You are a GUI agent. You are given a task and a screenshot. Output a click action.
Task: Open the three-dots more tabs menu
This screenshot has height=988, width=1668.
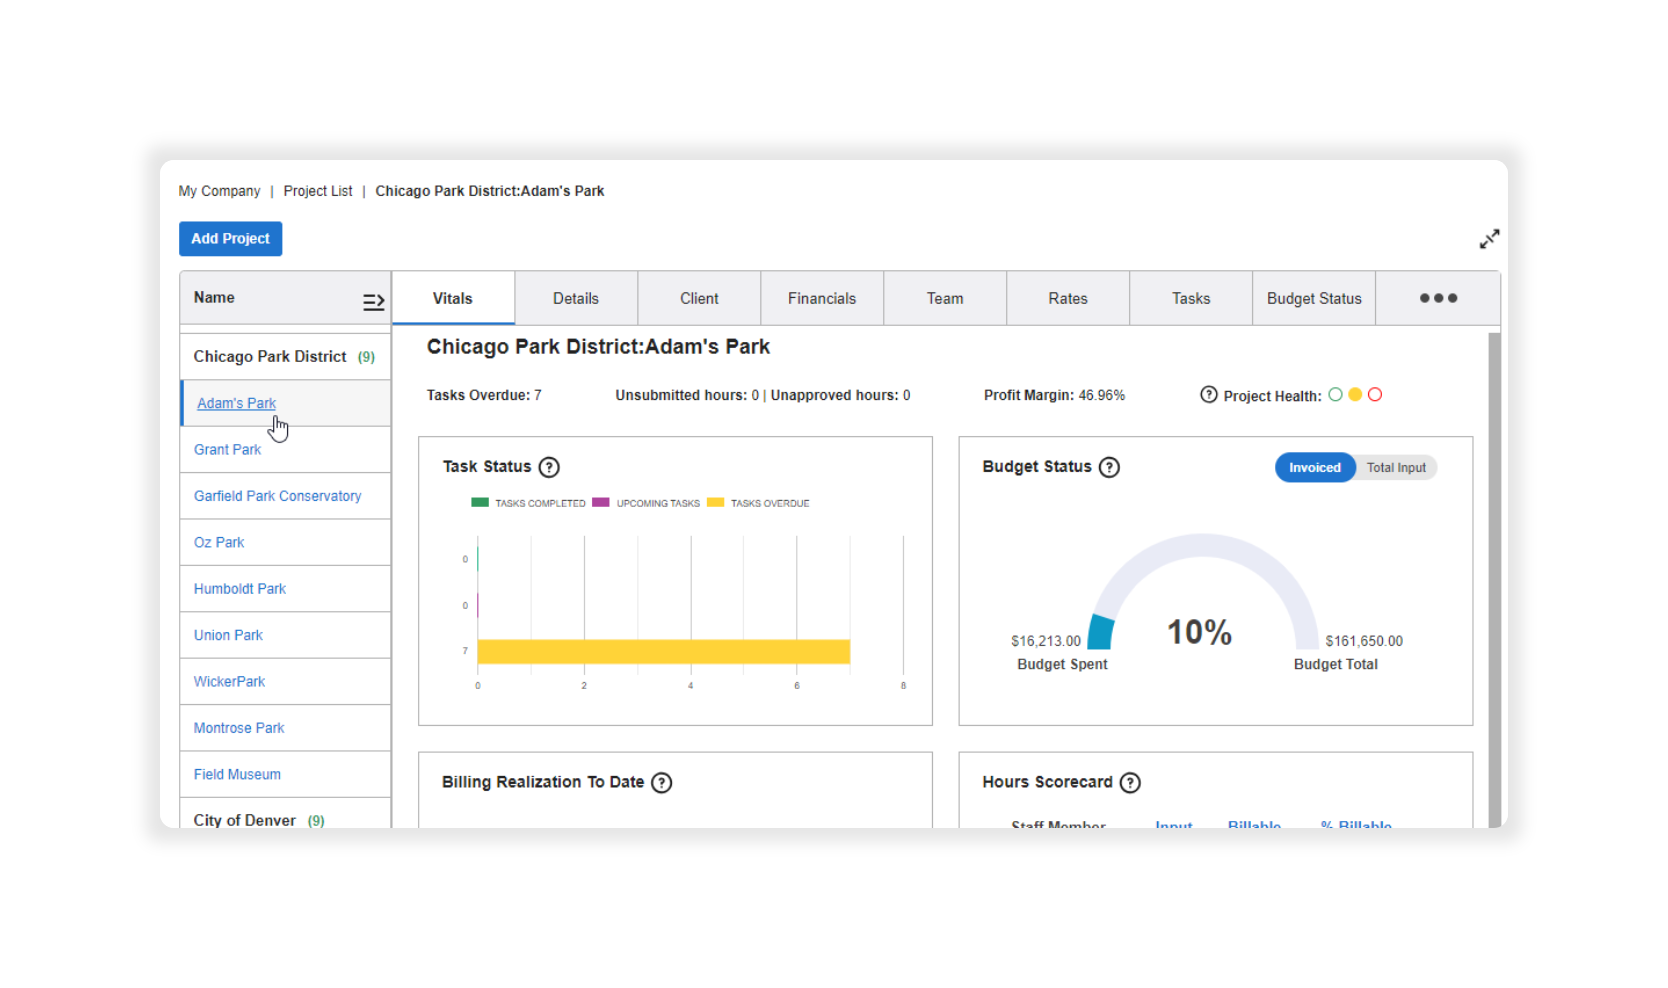[1438, 298]
